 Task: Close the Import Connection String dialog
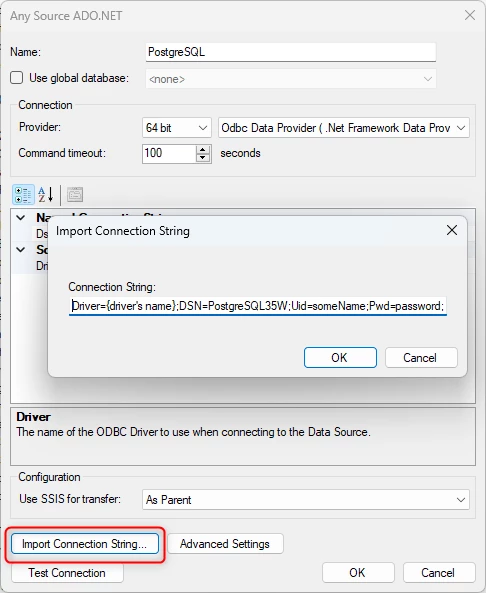(452, 230)
